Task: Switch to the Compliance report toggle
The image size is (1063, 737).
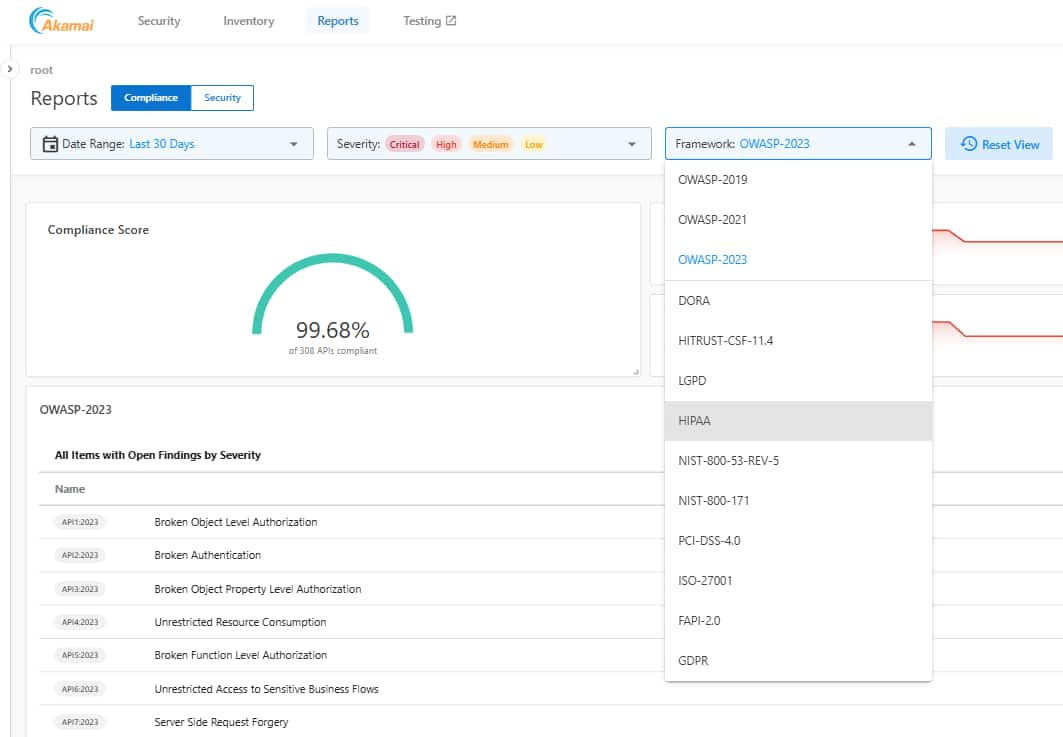Action: tap(151, 98)
